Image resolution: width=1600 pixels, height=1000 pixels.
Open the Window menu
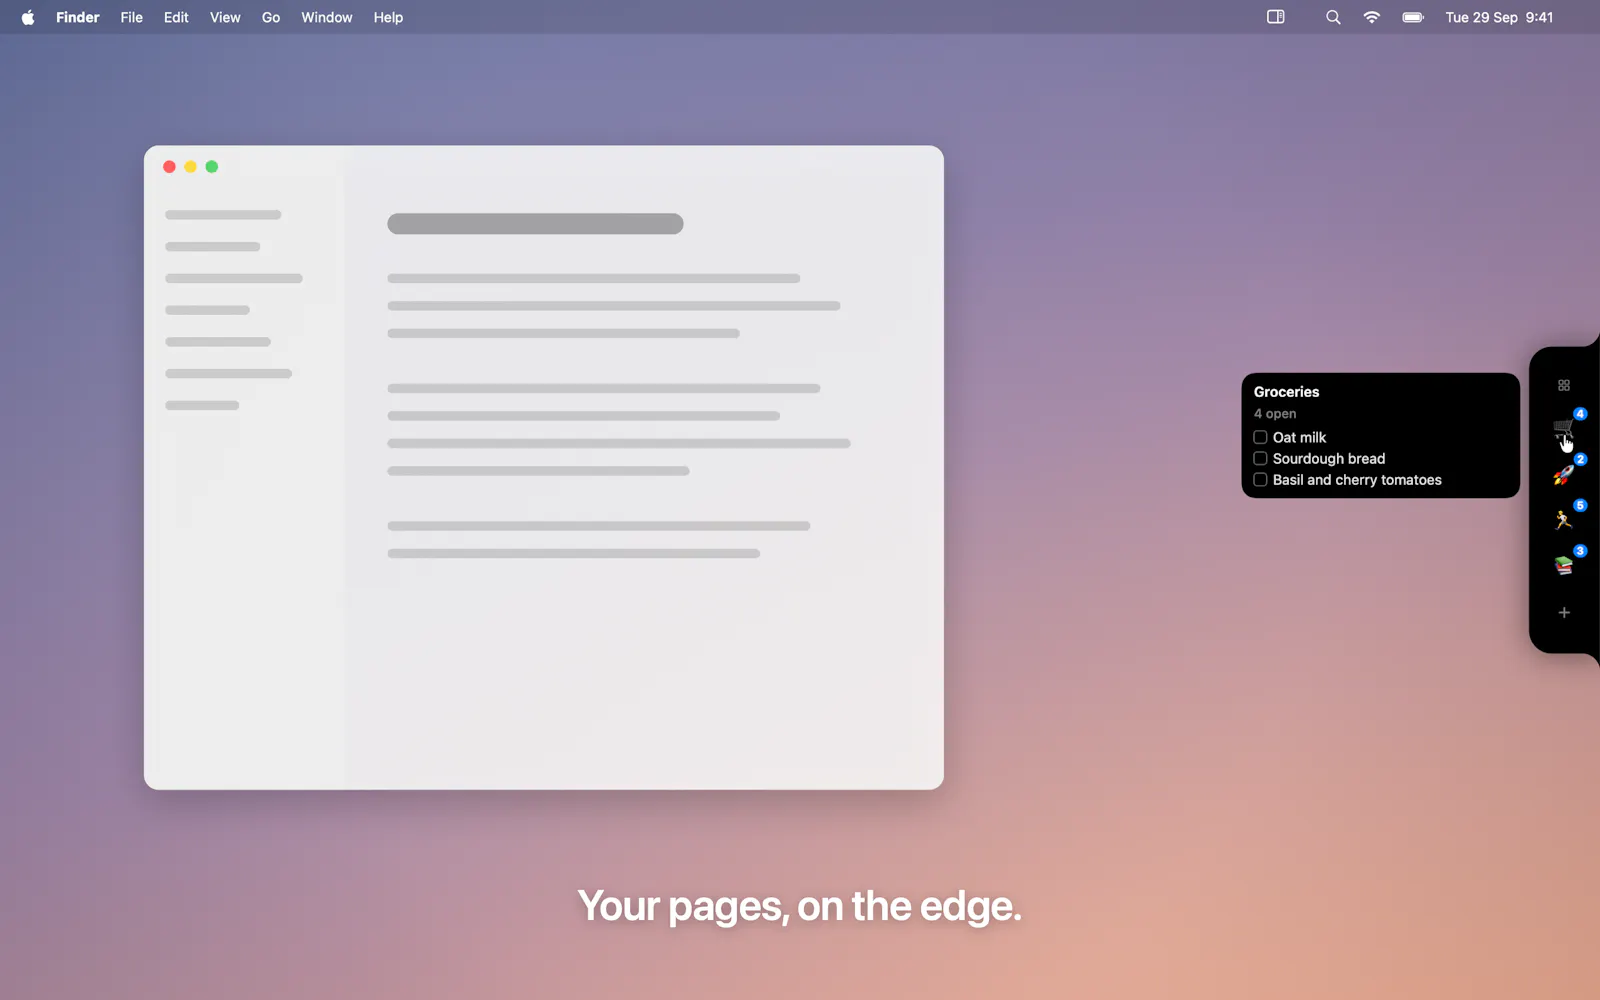point(327,17)
